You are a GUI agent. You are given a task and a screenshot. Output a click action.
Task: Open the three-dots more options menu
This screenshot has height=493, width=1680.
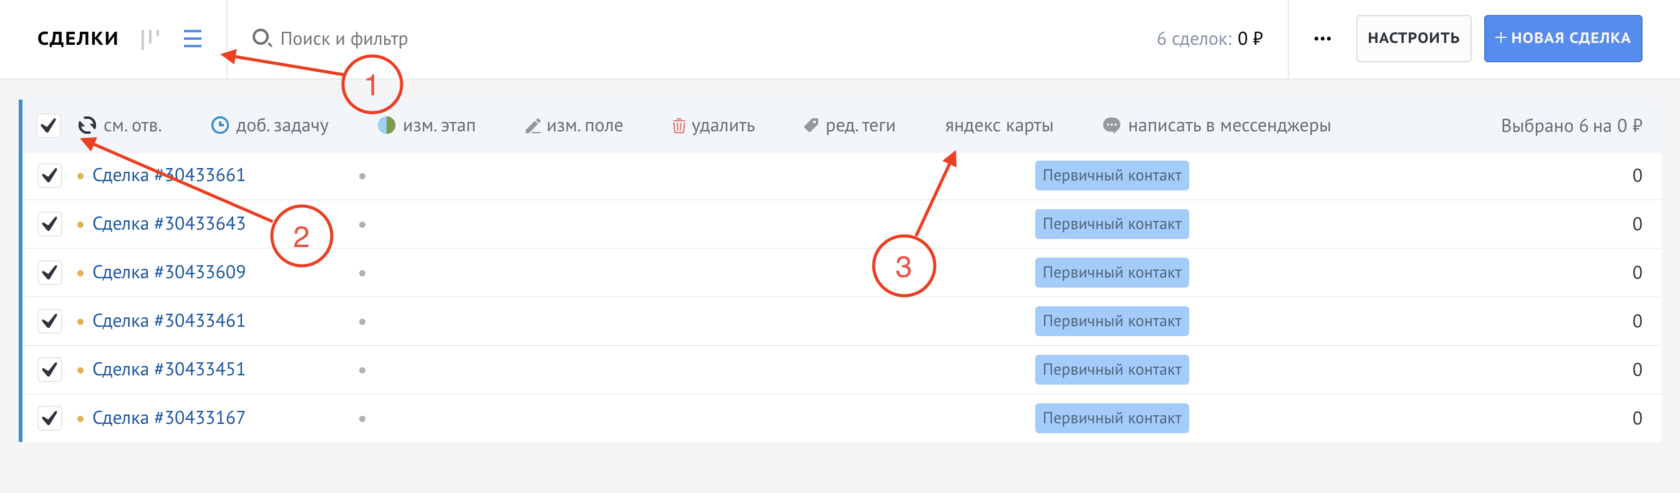(x=1322, y=39)
